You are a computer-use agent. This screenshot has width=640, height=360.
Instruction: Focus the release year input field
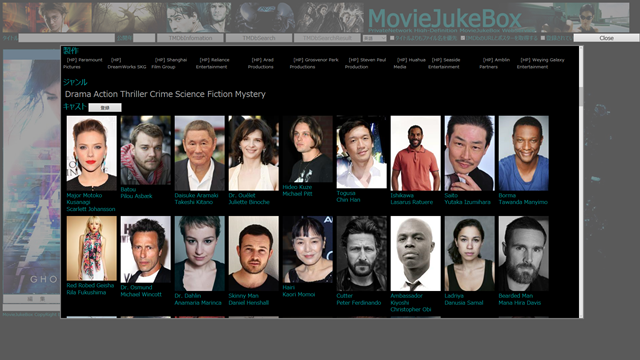click(144, 38)
